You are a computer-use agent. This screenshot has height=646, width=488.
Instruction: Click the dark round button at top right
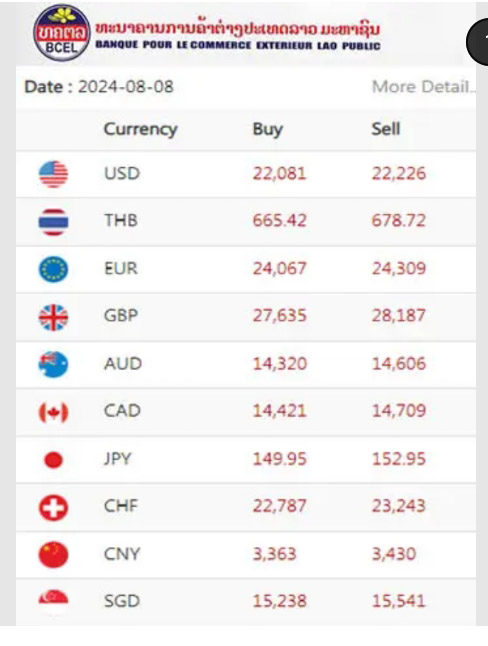[x=478, y=42]
